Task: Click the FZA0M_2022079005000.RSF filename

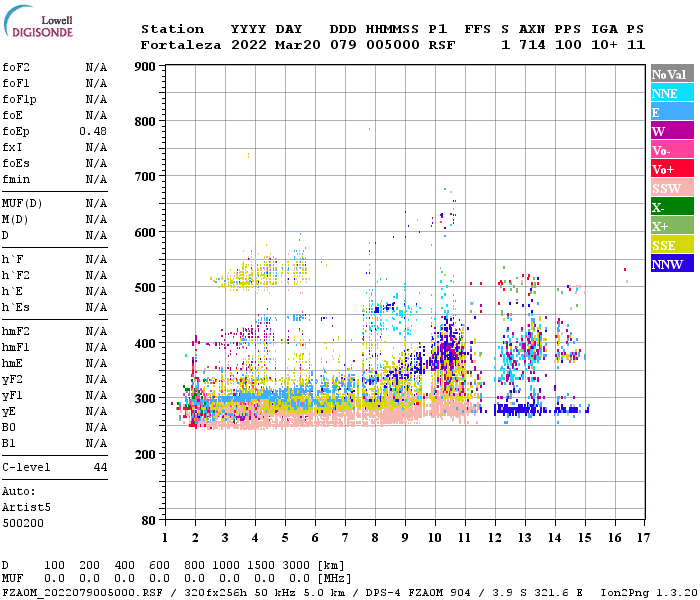Action: 82,593
